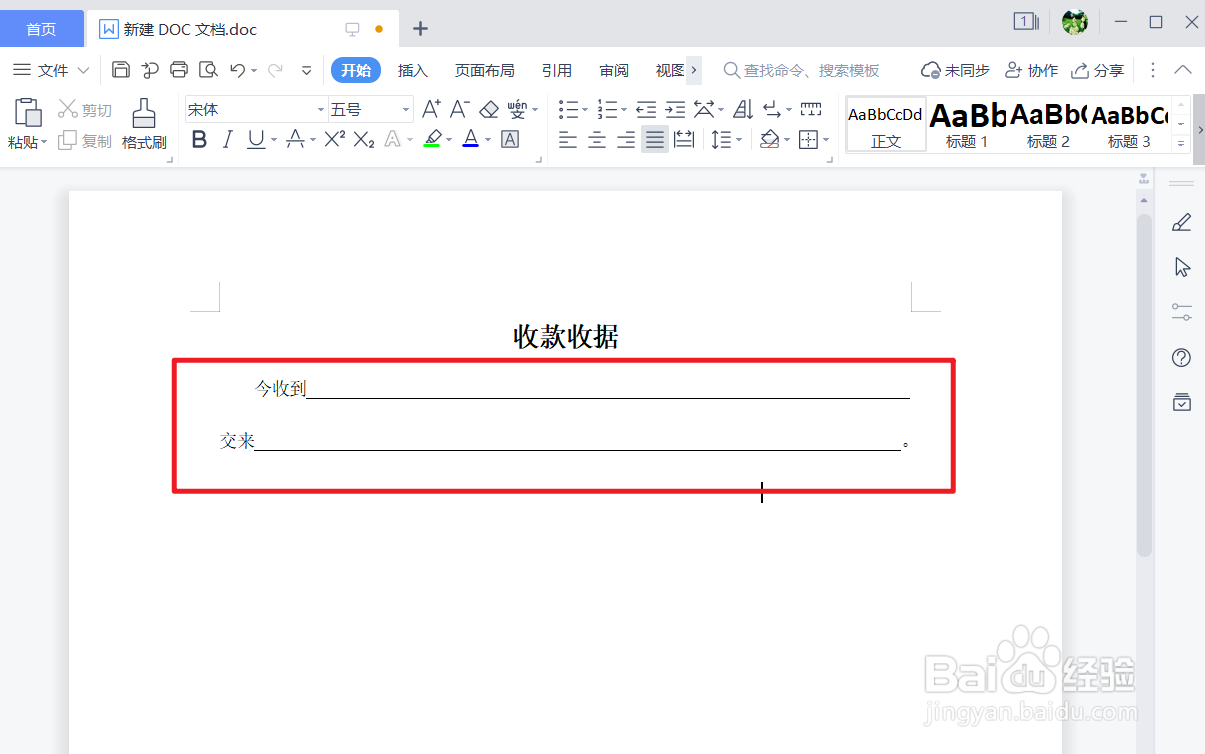Image resolution: width=1205 pixels, height=754 pixels.
Task: Open the borders dropdown
Action: coord(826,140)
